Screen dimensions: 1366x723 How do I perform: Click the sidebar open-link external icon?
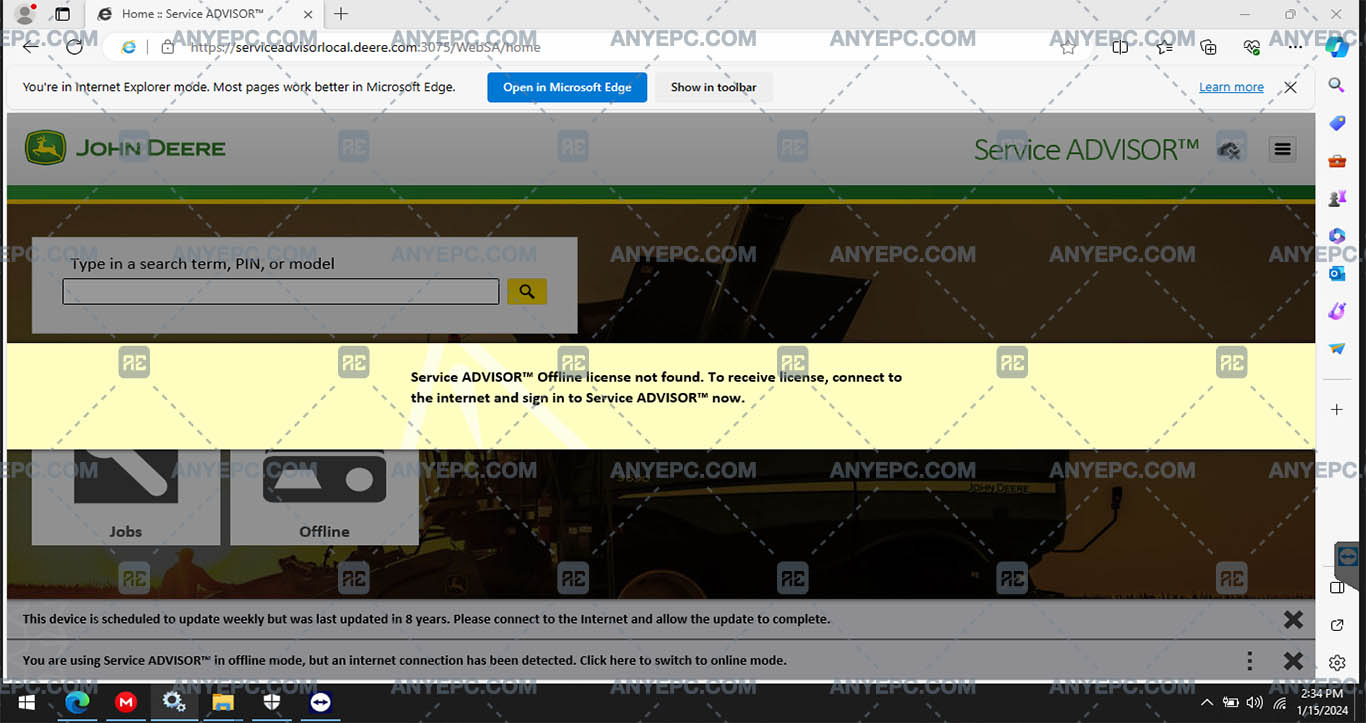coord(1337,625)
